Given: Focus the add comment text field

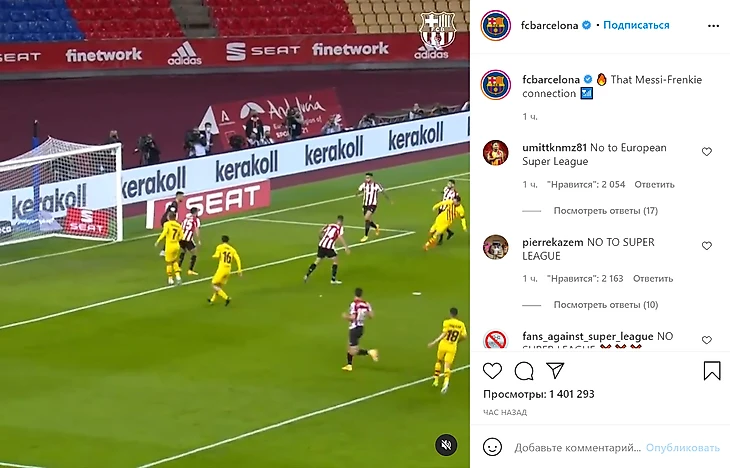Looking at the screenshot, I should click(x=577, y=448).
